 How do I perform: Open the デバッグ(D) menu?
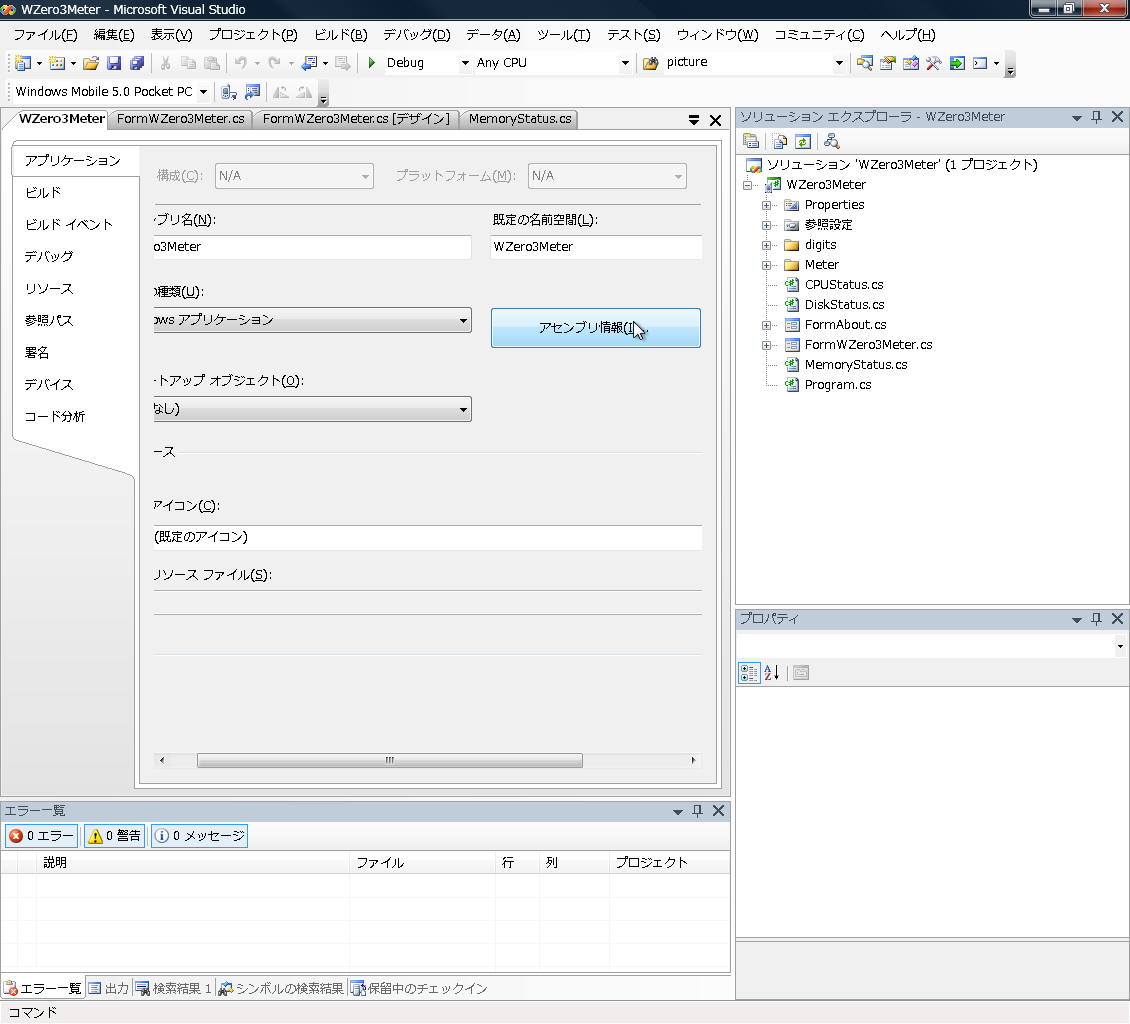(417, 35)
